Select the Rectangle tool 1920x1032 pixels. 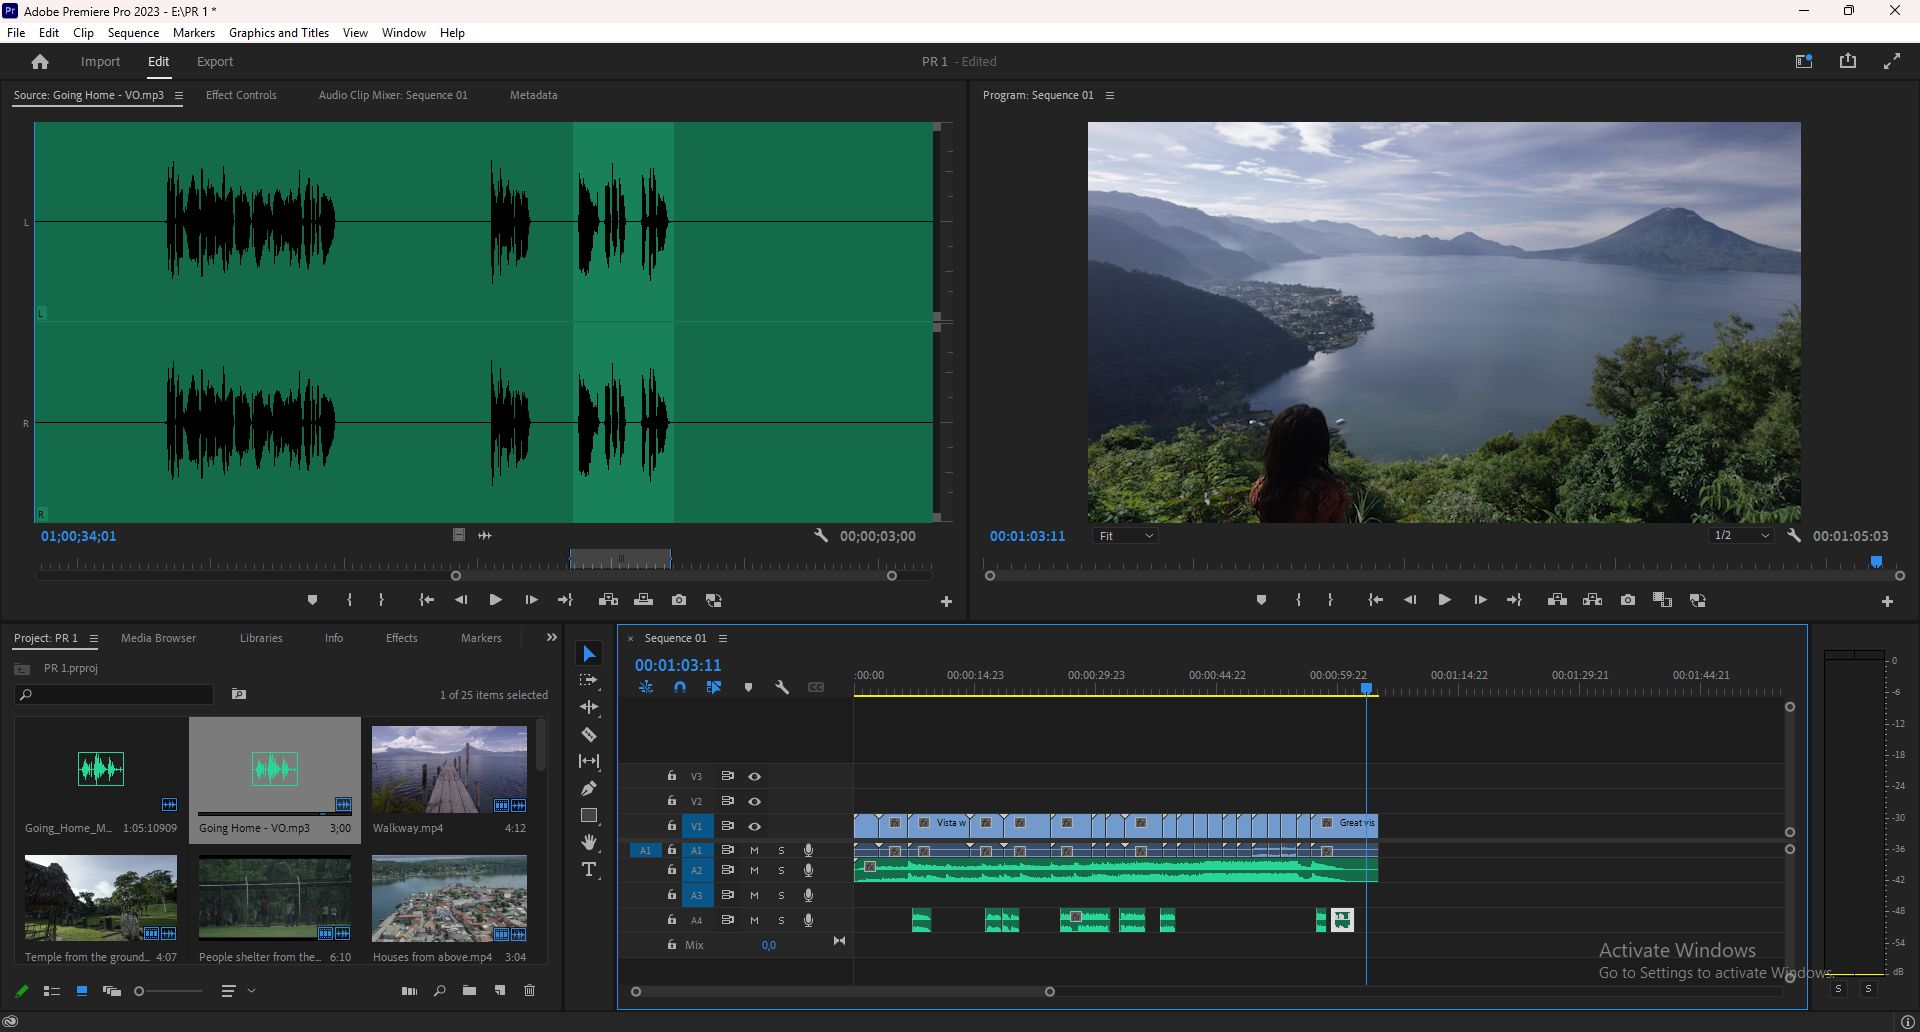589,815
